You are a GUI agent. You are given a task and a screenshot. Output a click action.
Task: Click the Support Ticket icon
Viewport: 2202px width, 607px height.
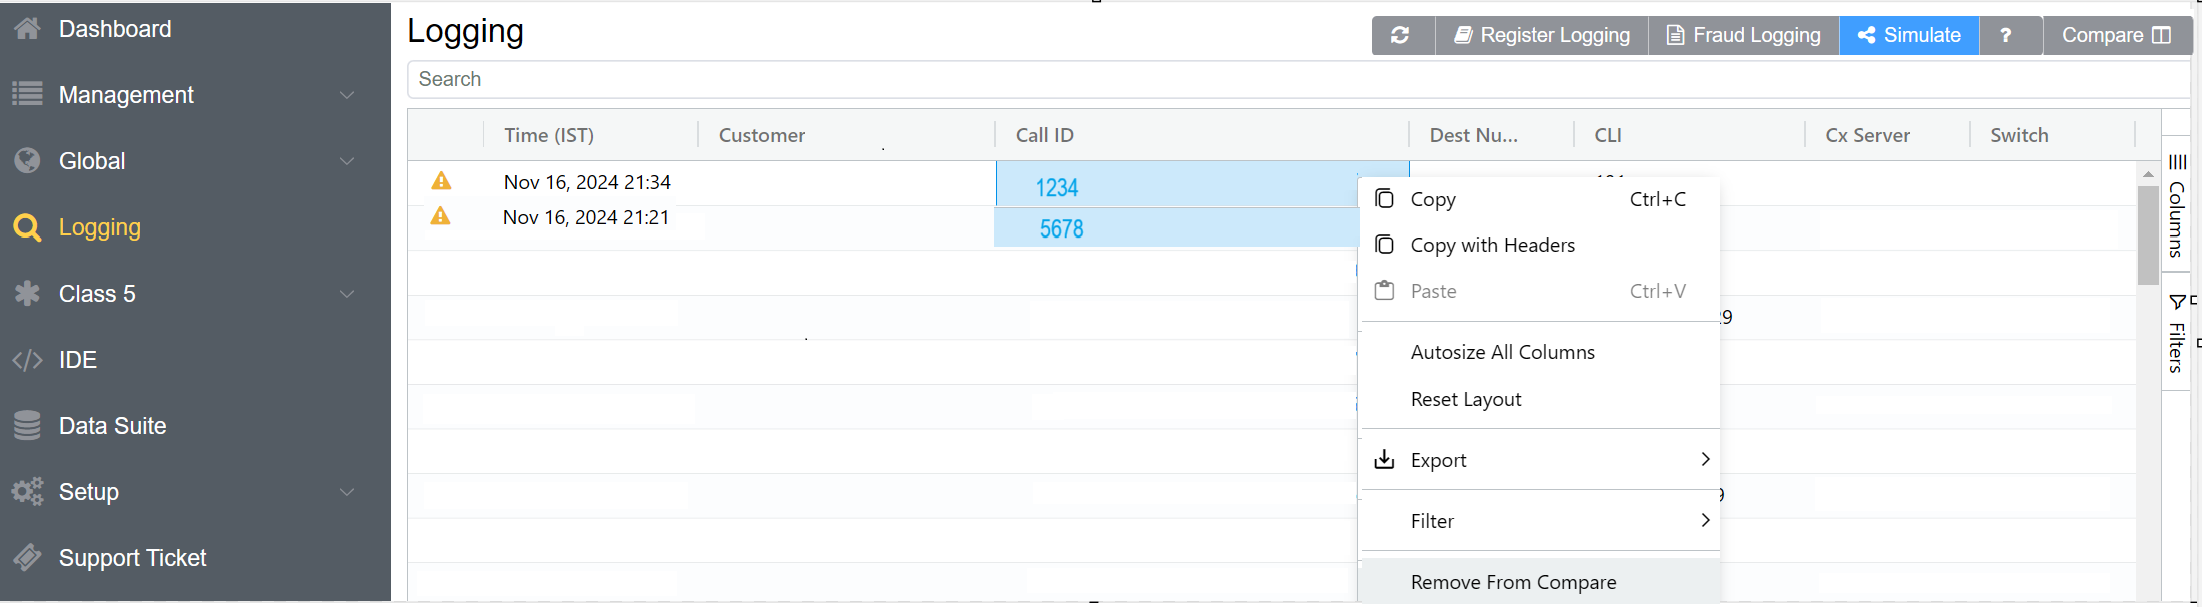click(27, 558)
